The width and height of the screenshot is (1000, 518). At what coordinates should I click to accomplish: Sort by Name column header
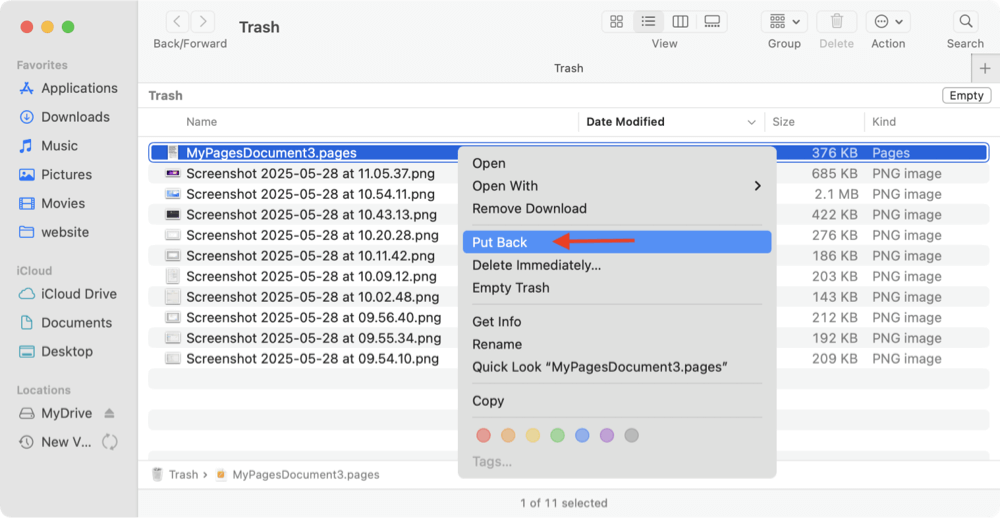[x=202, y=121]
